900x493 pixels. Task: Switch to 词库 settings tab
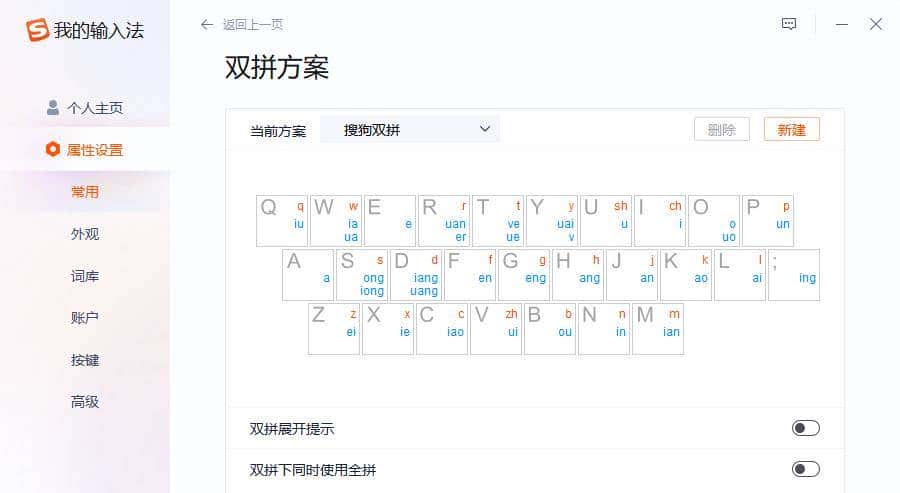tap(85, 276)
